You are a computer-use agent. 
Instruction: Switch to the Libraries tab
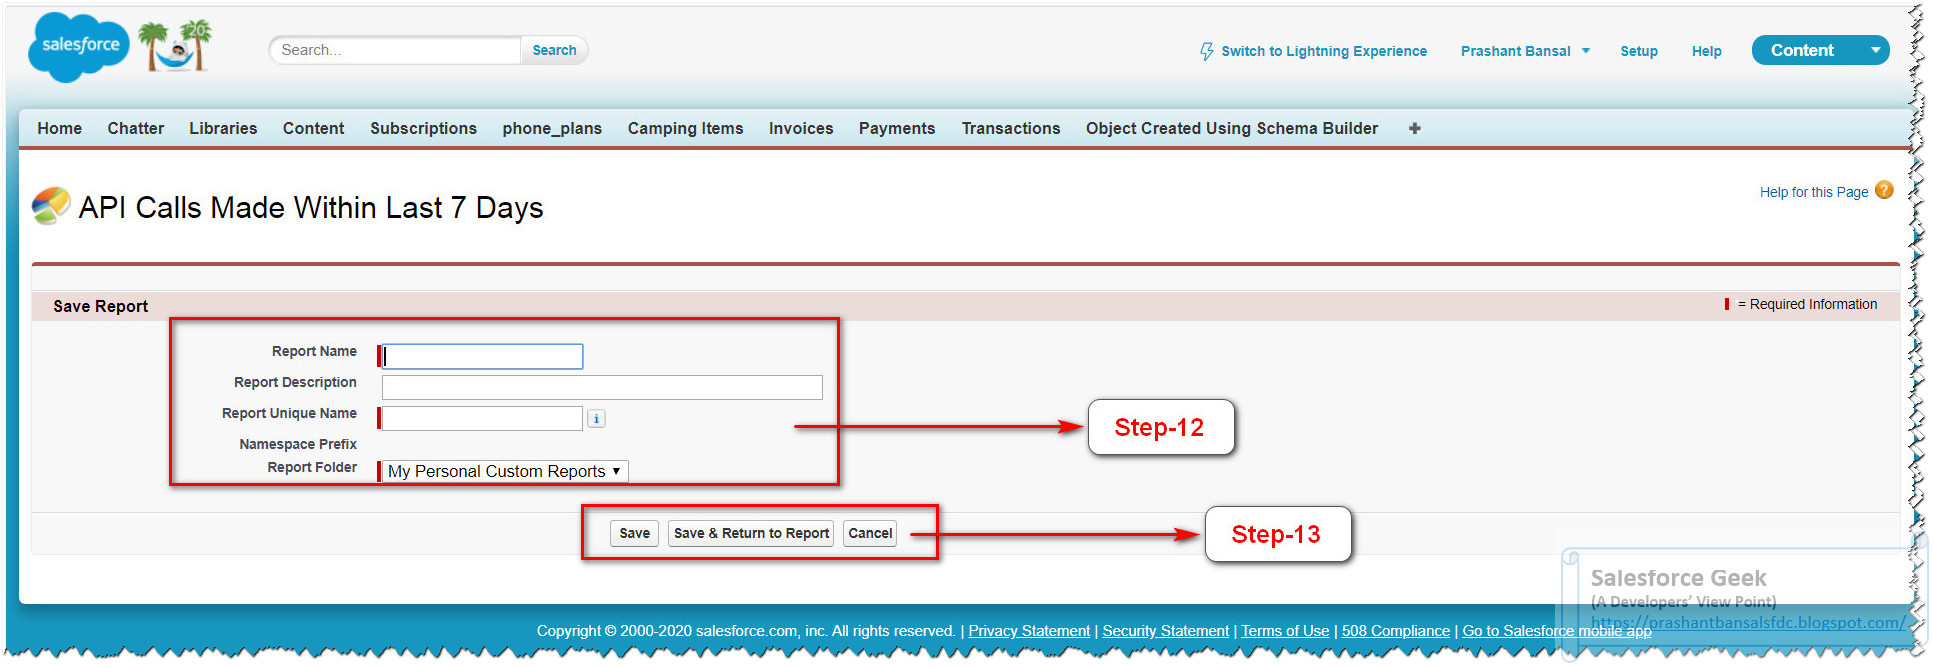(223, 128)
